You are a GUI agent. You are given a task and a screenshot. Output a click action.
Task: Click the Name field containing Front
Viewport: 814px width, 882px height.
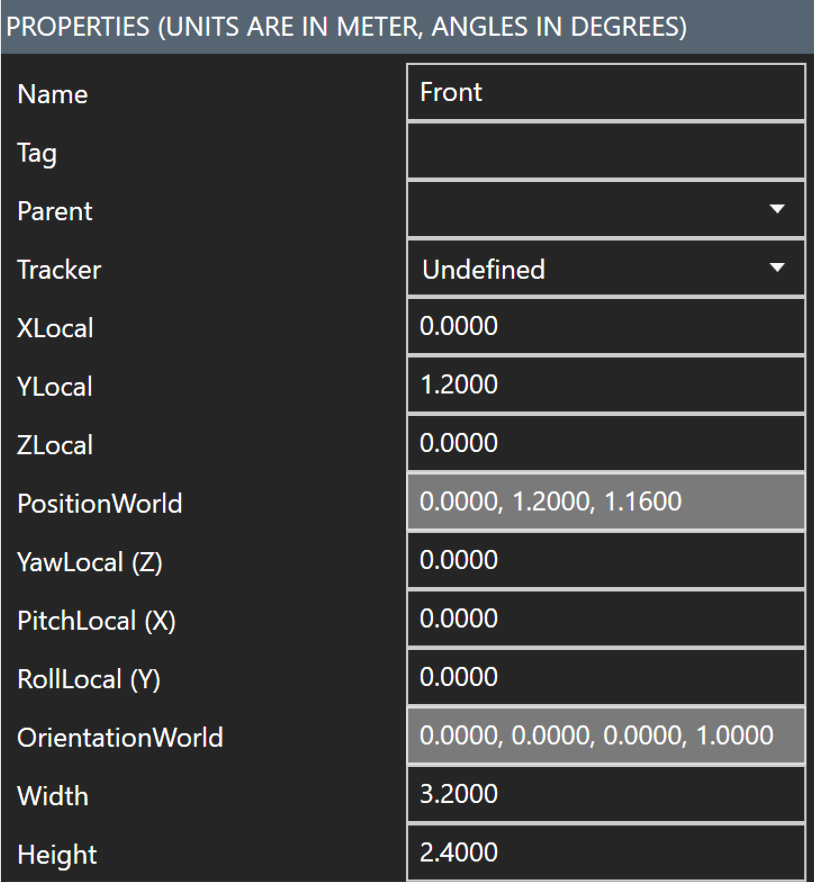point(605,93)
